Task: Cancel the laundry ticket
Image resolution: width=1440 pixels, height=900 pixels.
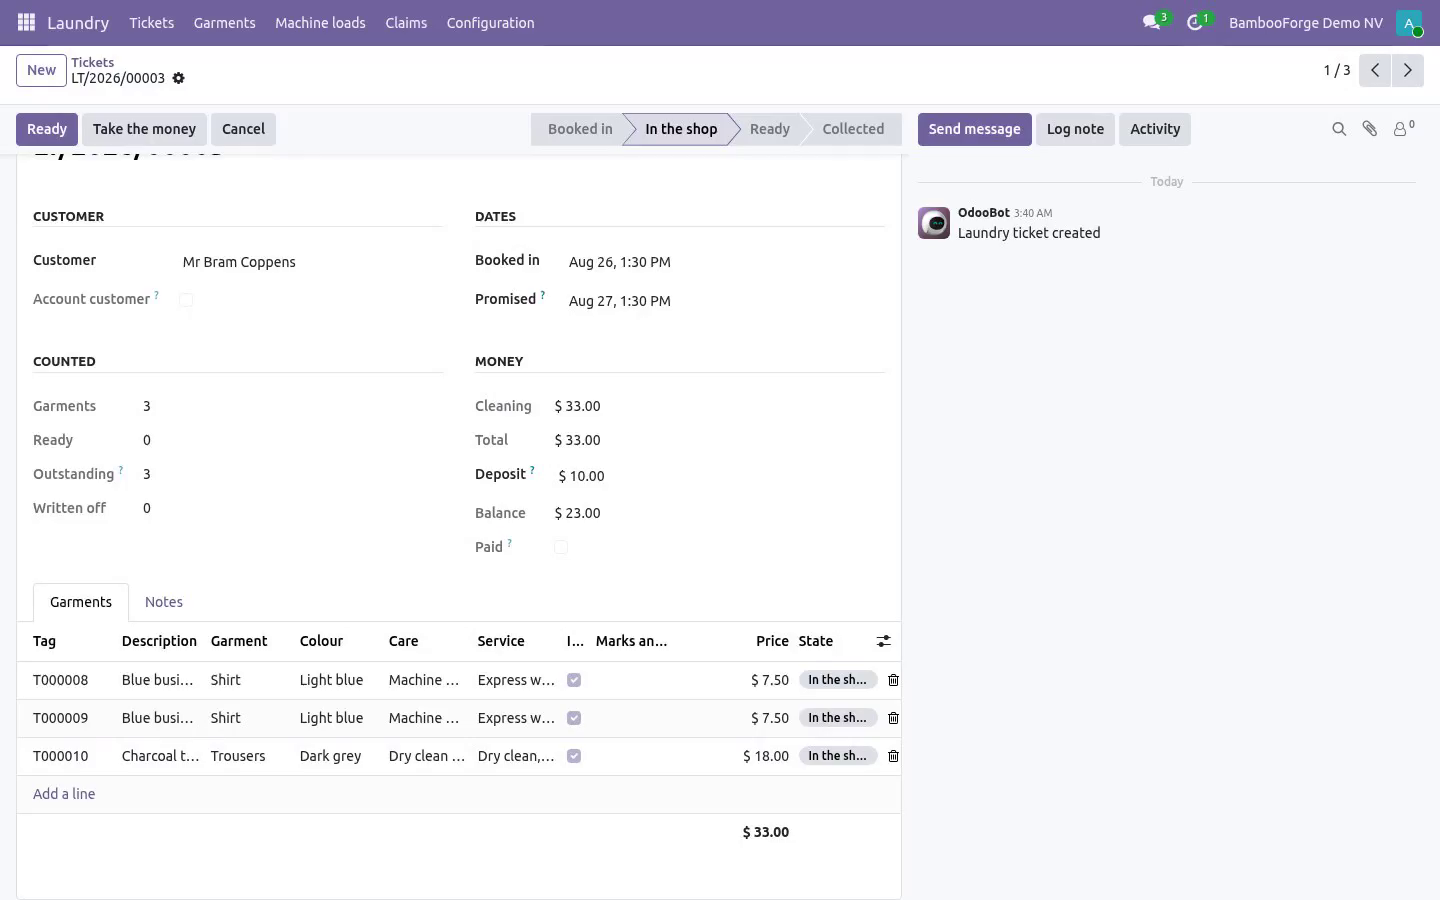Action: [243, 129]
